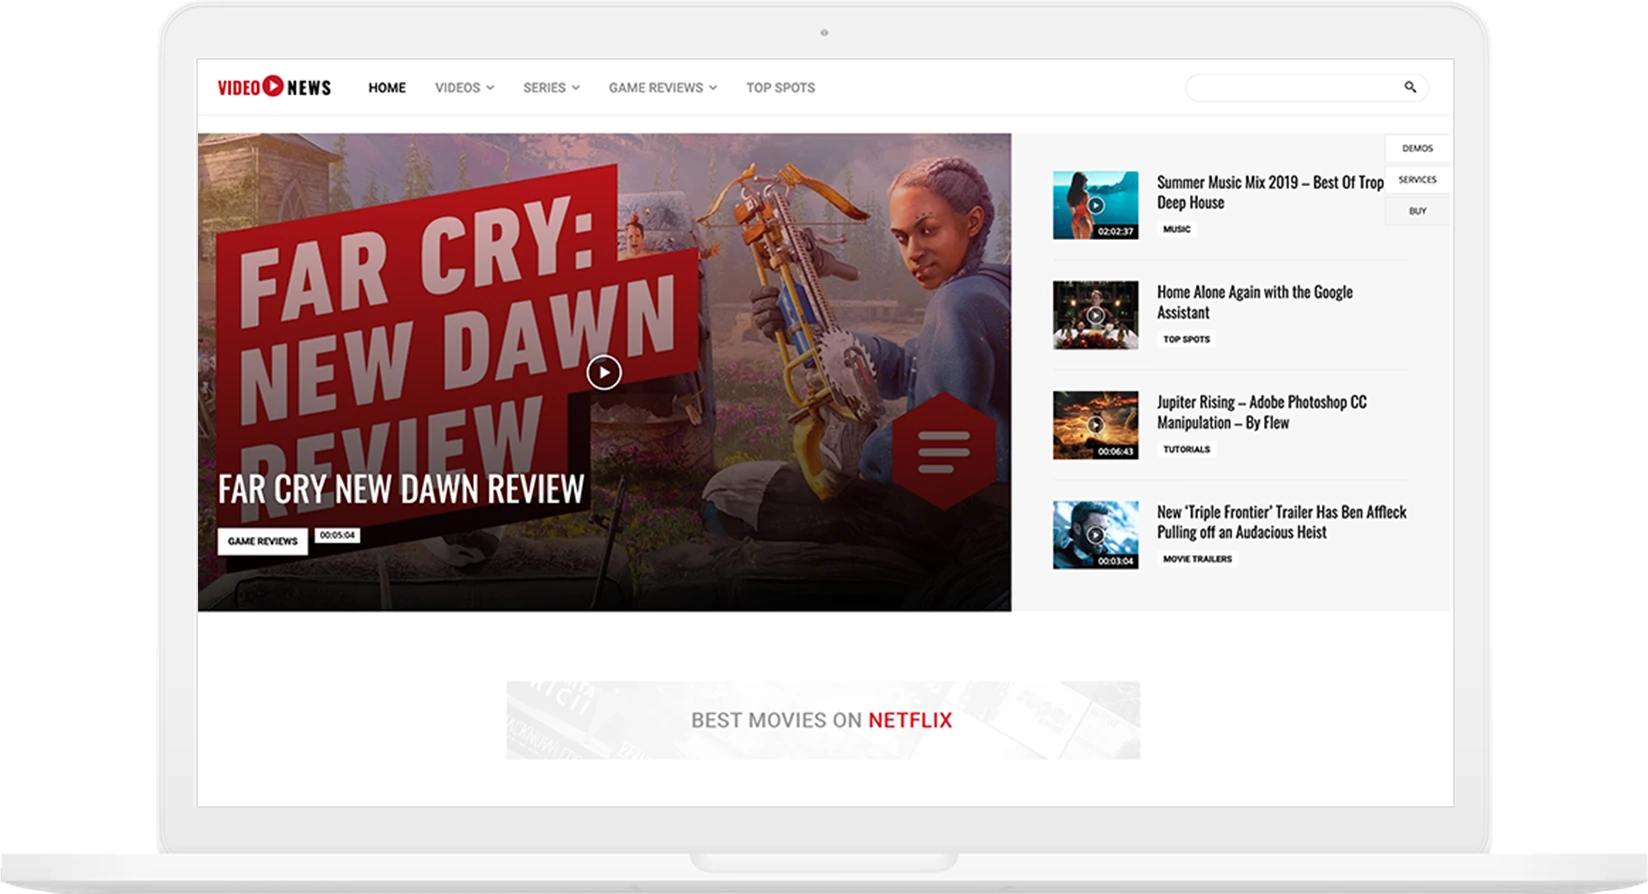Click the Video News logo
This screenshot has width=1648, height=894.
pyautogui.click(x=274, y=87)
